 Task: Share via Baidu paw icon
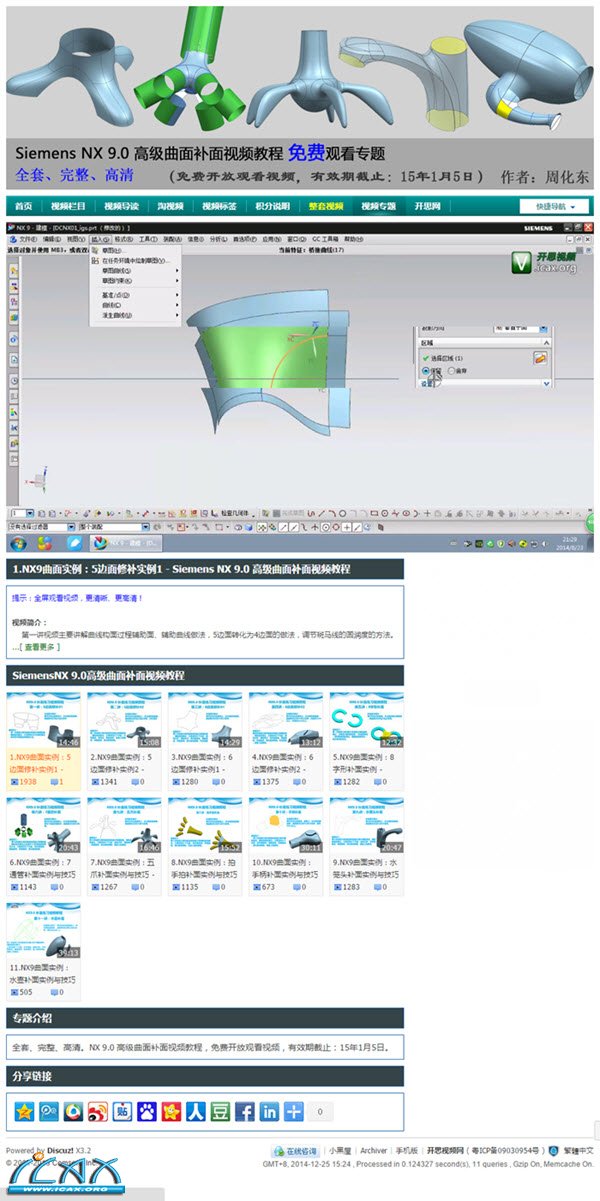coord(147,1111)
